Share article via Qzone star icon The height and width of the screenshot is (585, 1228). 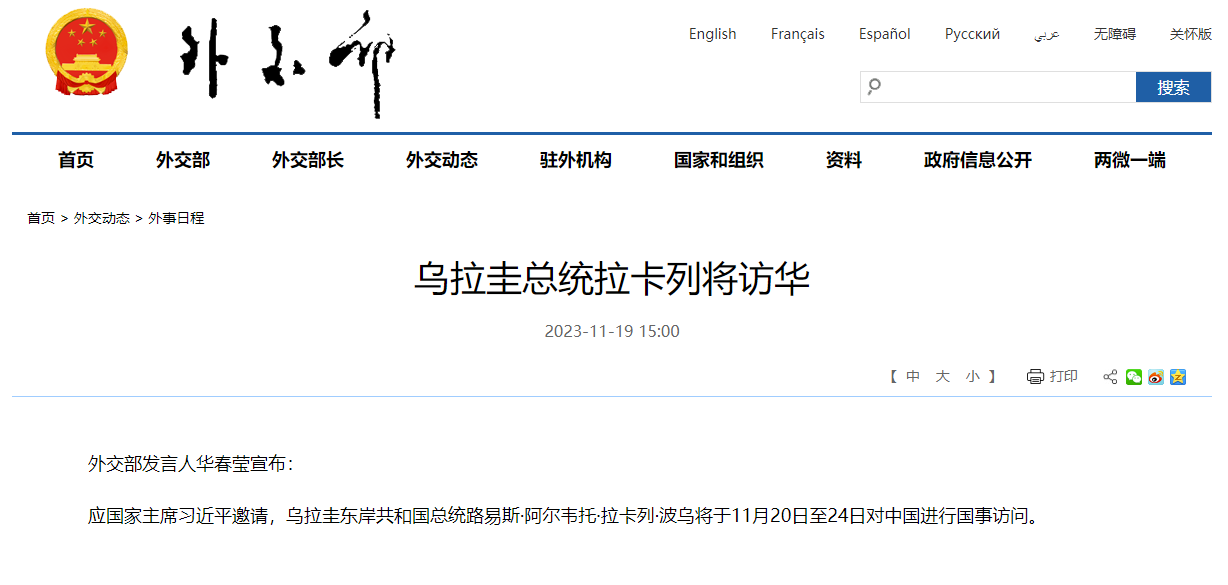1178,377
